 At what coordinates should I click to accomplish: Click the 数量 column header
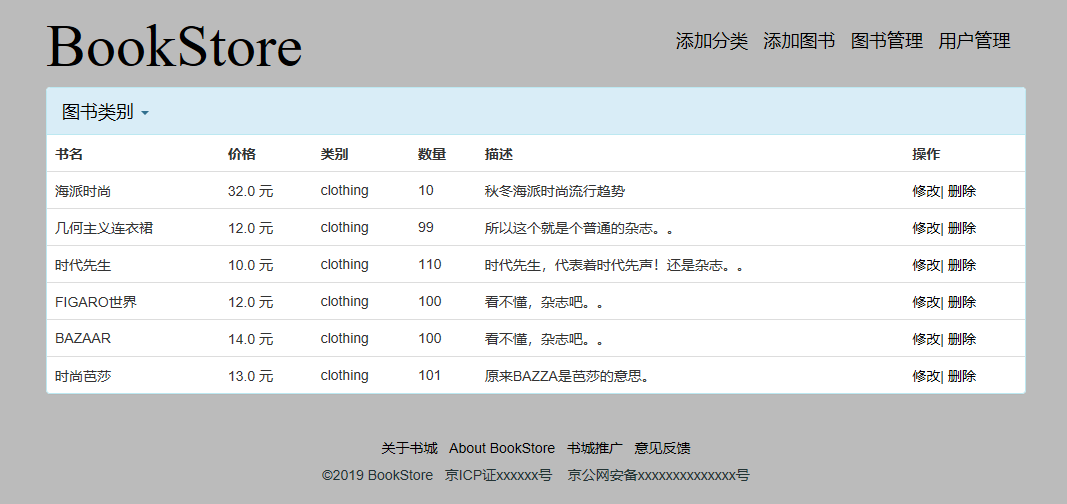[431, 154]
